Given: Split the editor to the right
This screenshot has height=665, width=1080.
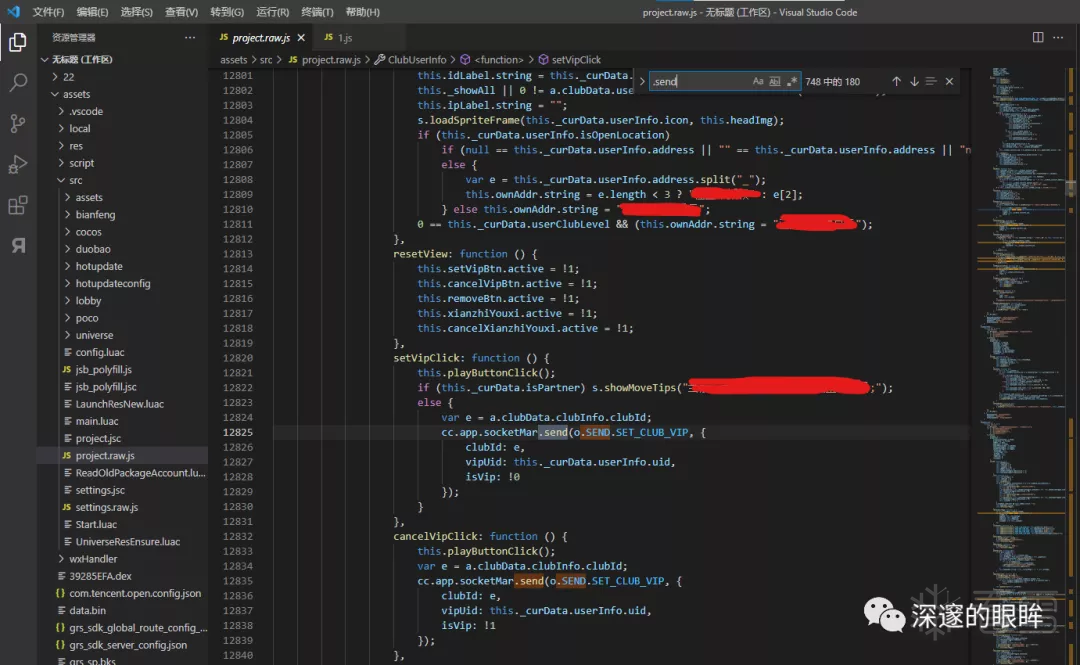Looking at the screenshot, I should coord(1037,37).
